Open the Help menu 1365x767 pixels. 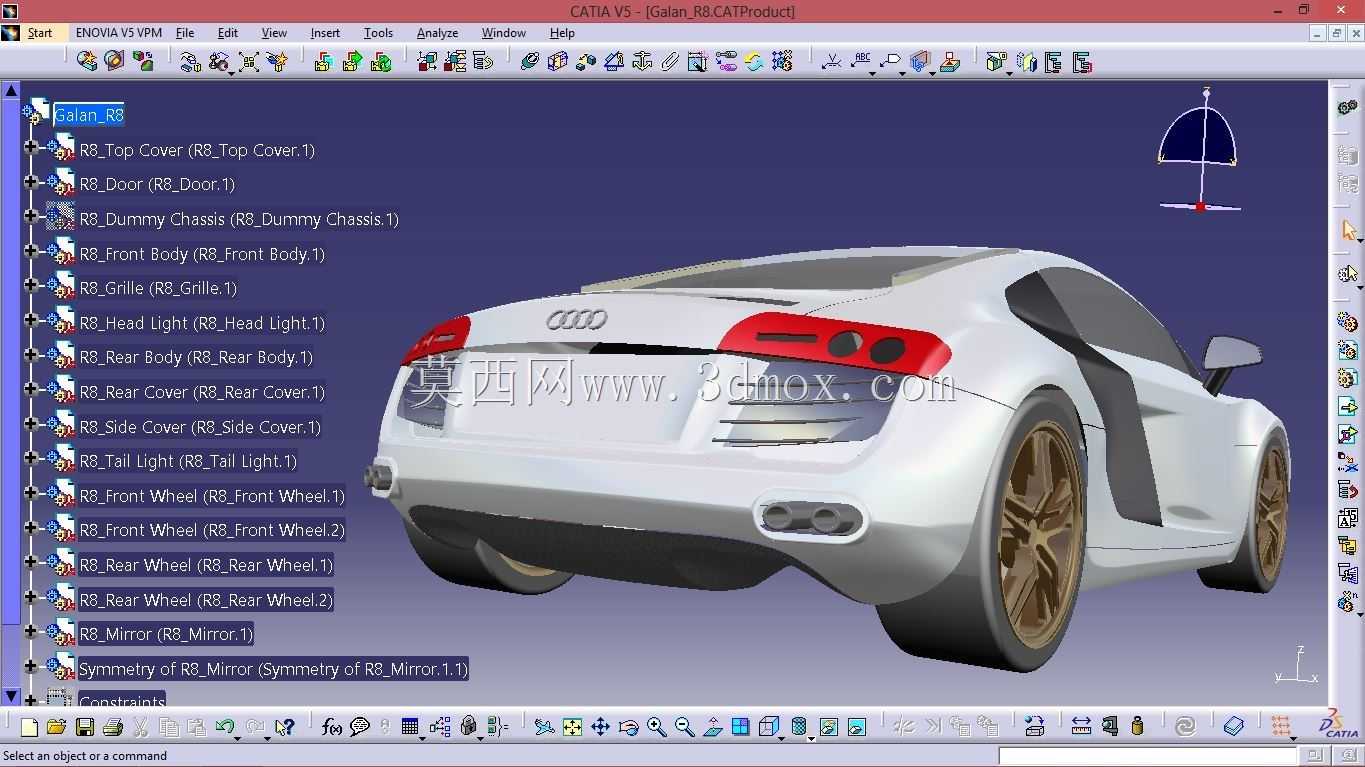point(562,33)
